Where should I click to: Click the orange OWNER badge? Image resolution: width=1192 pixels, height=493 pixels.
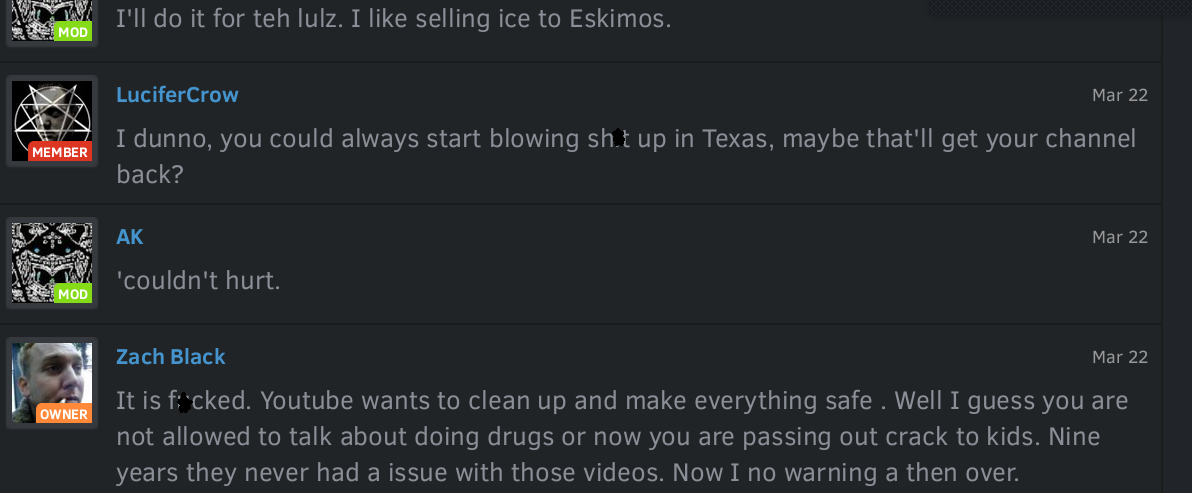tap(63, 414)
